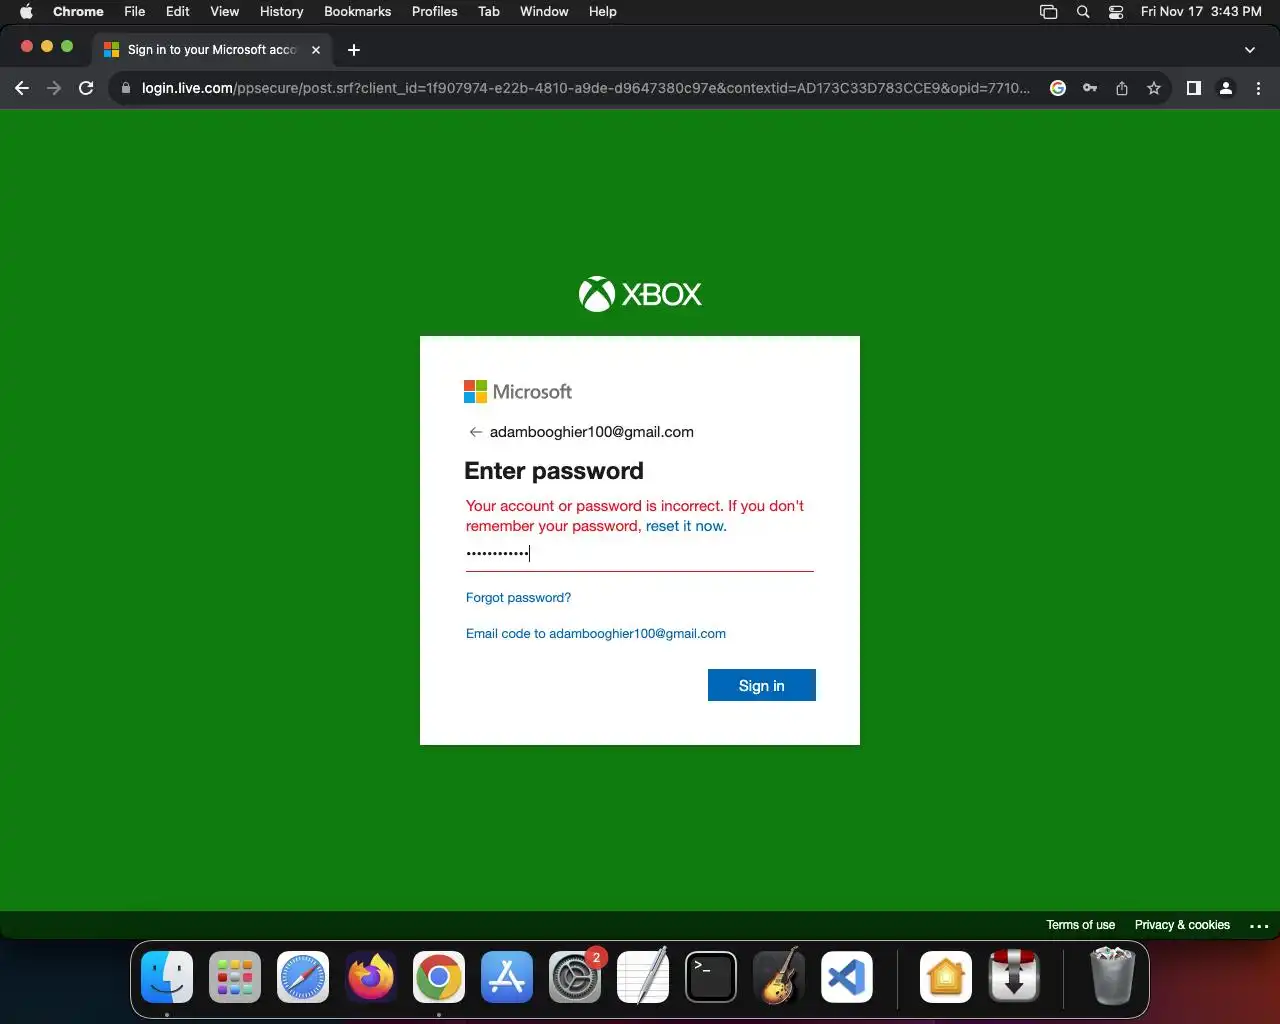Viewport: 1280px width, 1024px height.
Task: Open the Tab menu
Action: coord(489,12)
